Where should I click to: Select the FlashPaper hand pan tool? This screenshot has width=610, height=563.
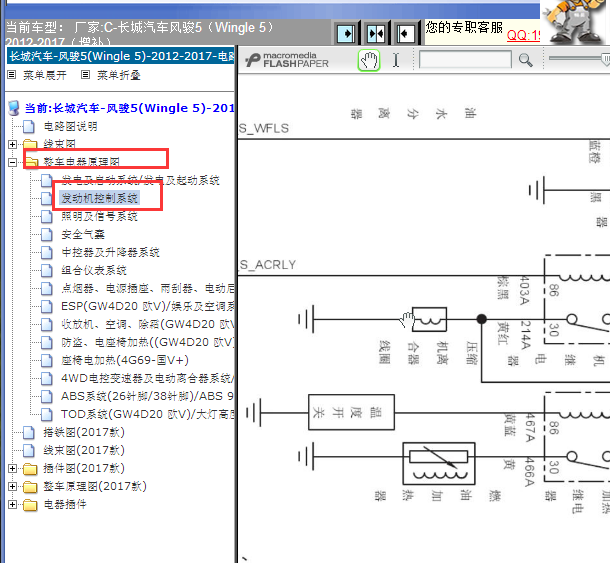[369, 60]
